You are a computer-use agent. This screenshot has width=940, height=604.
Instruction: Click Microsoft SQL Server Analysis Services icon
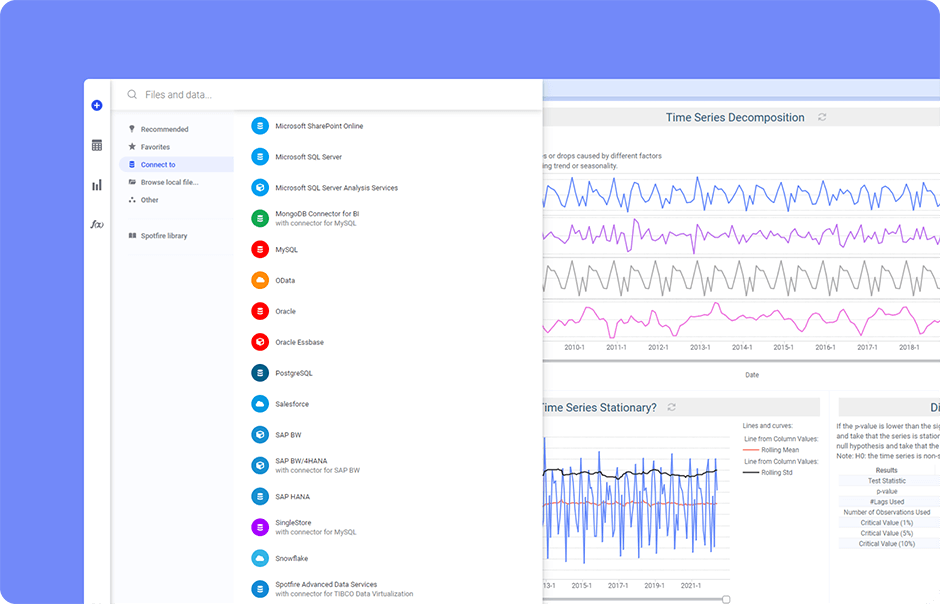coord(260,188)
